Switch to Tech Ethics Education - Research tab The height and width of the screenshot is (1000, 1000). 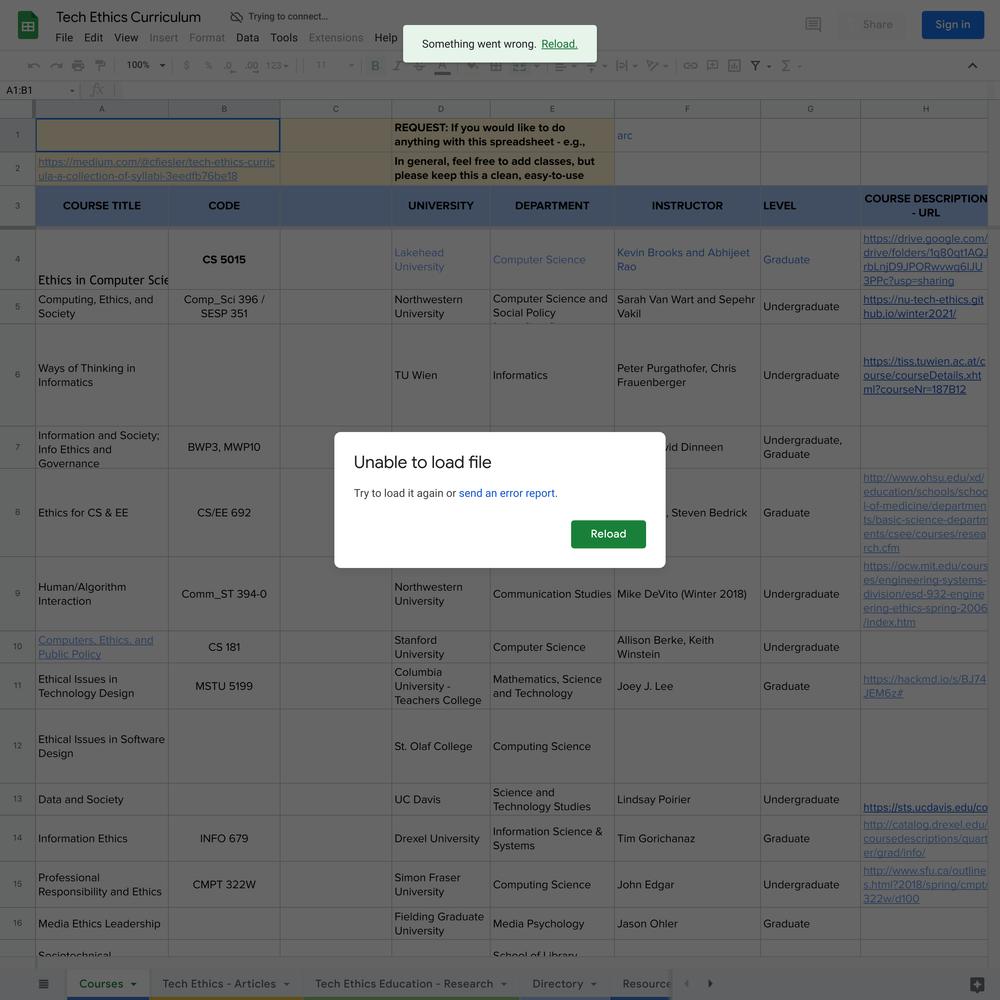(x=404, y=983)
